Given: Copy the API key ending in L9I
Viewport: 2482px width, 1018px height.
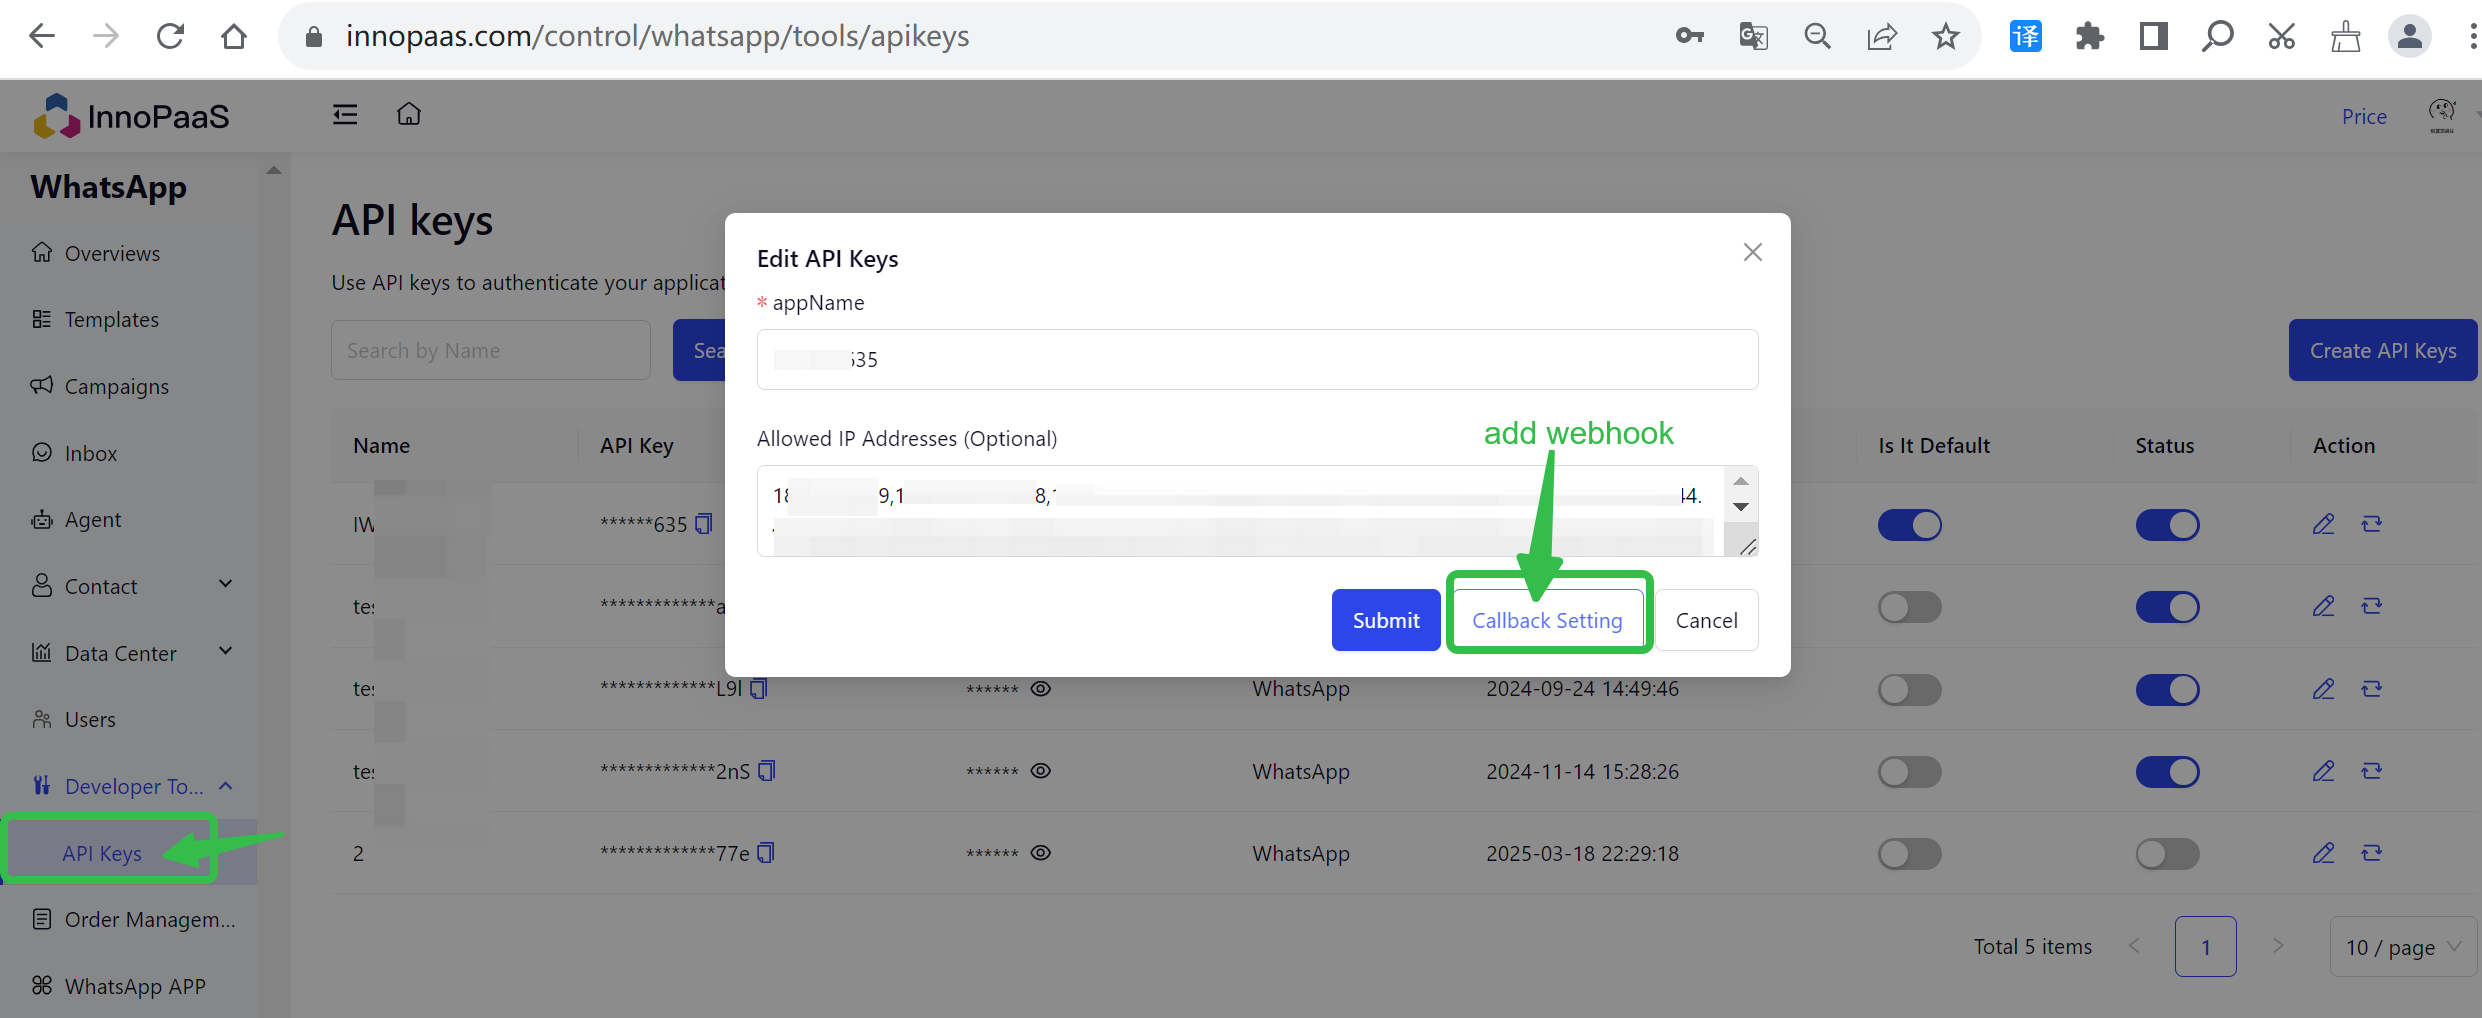Looking at the screenshot, I should (x=759, y=688).
